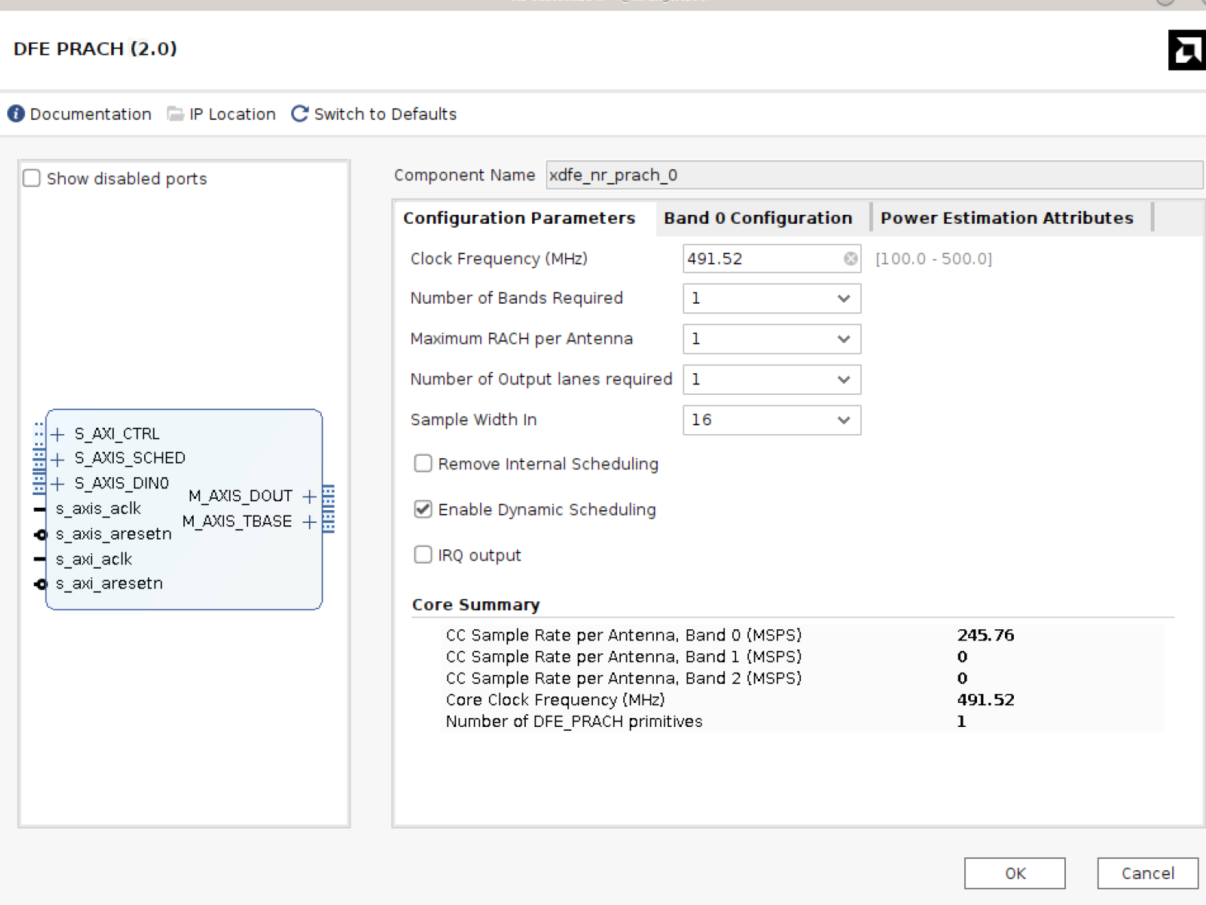Enable Show disabled ports checkbox
Image resolution: width=1206 pixels, height=905 pixels.
click(32, 179)
